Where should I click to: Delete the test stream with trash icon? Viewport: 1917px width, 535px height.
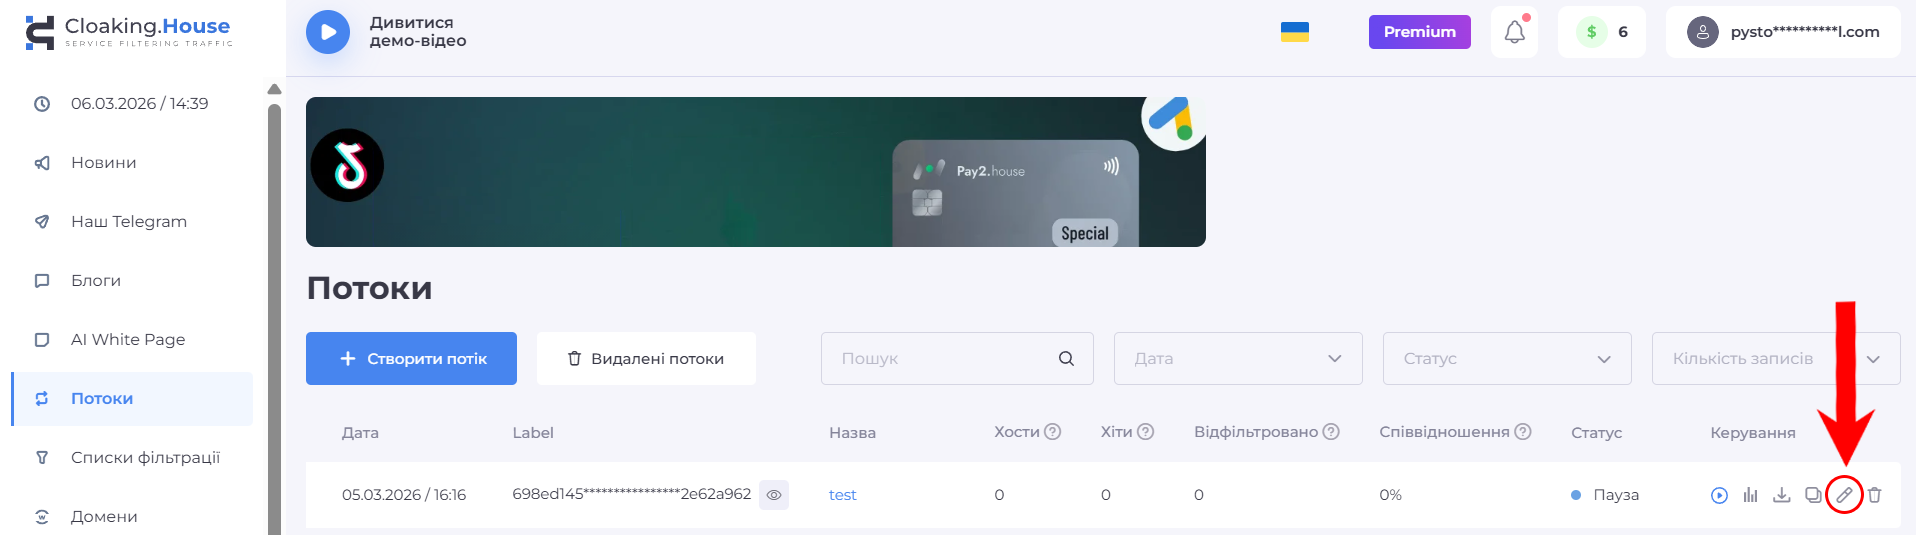(x=1875, y=495)
